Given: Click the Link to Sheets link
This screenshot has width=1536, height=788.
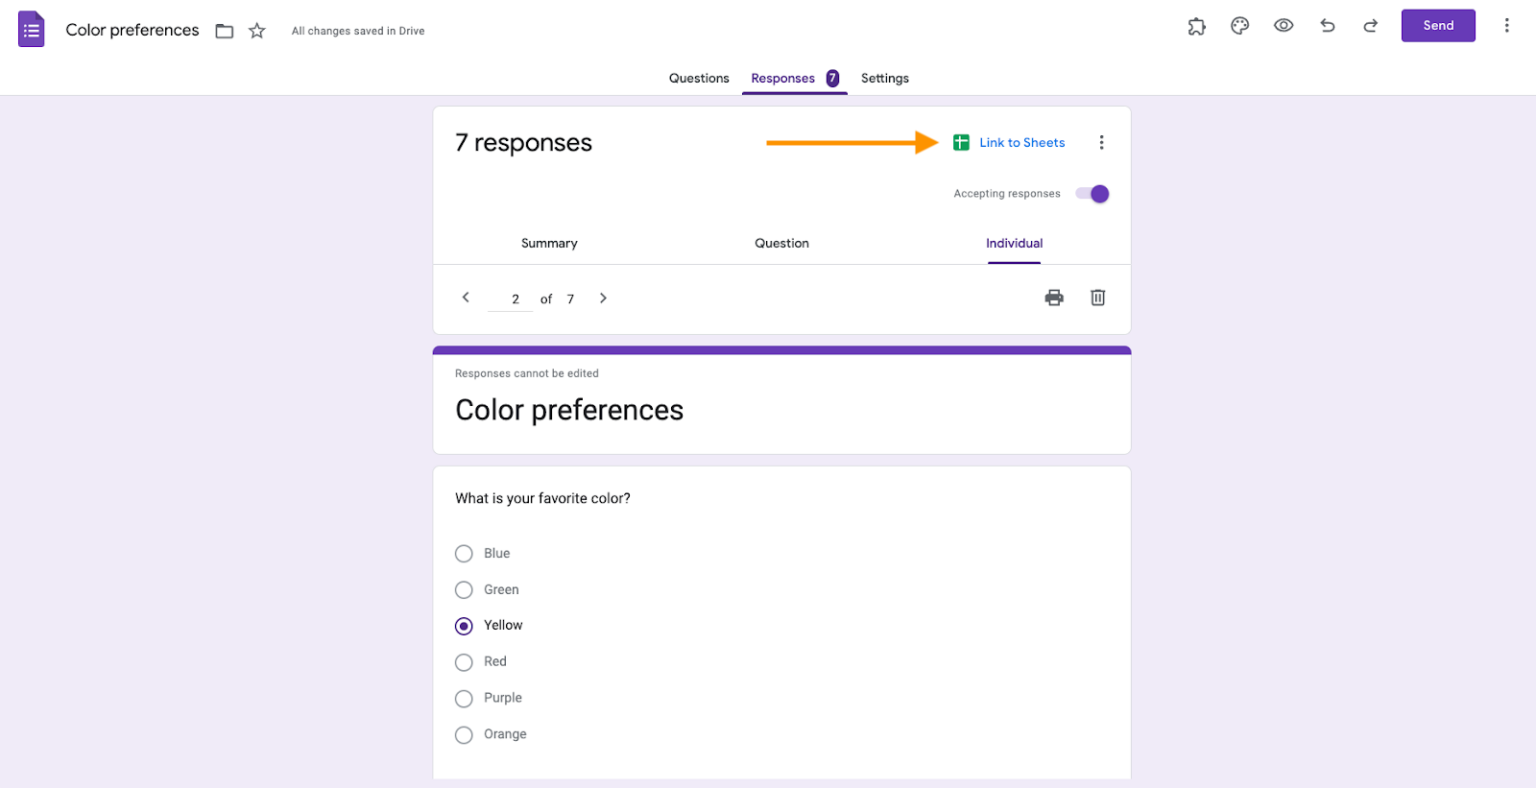Looking at the screenshot, I should coord(1021,142).
